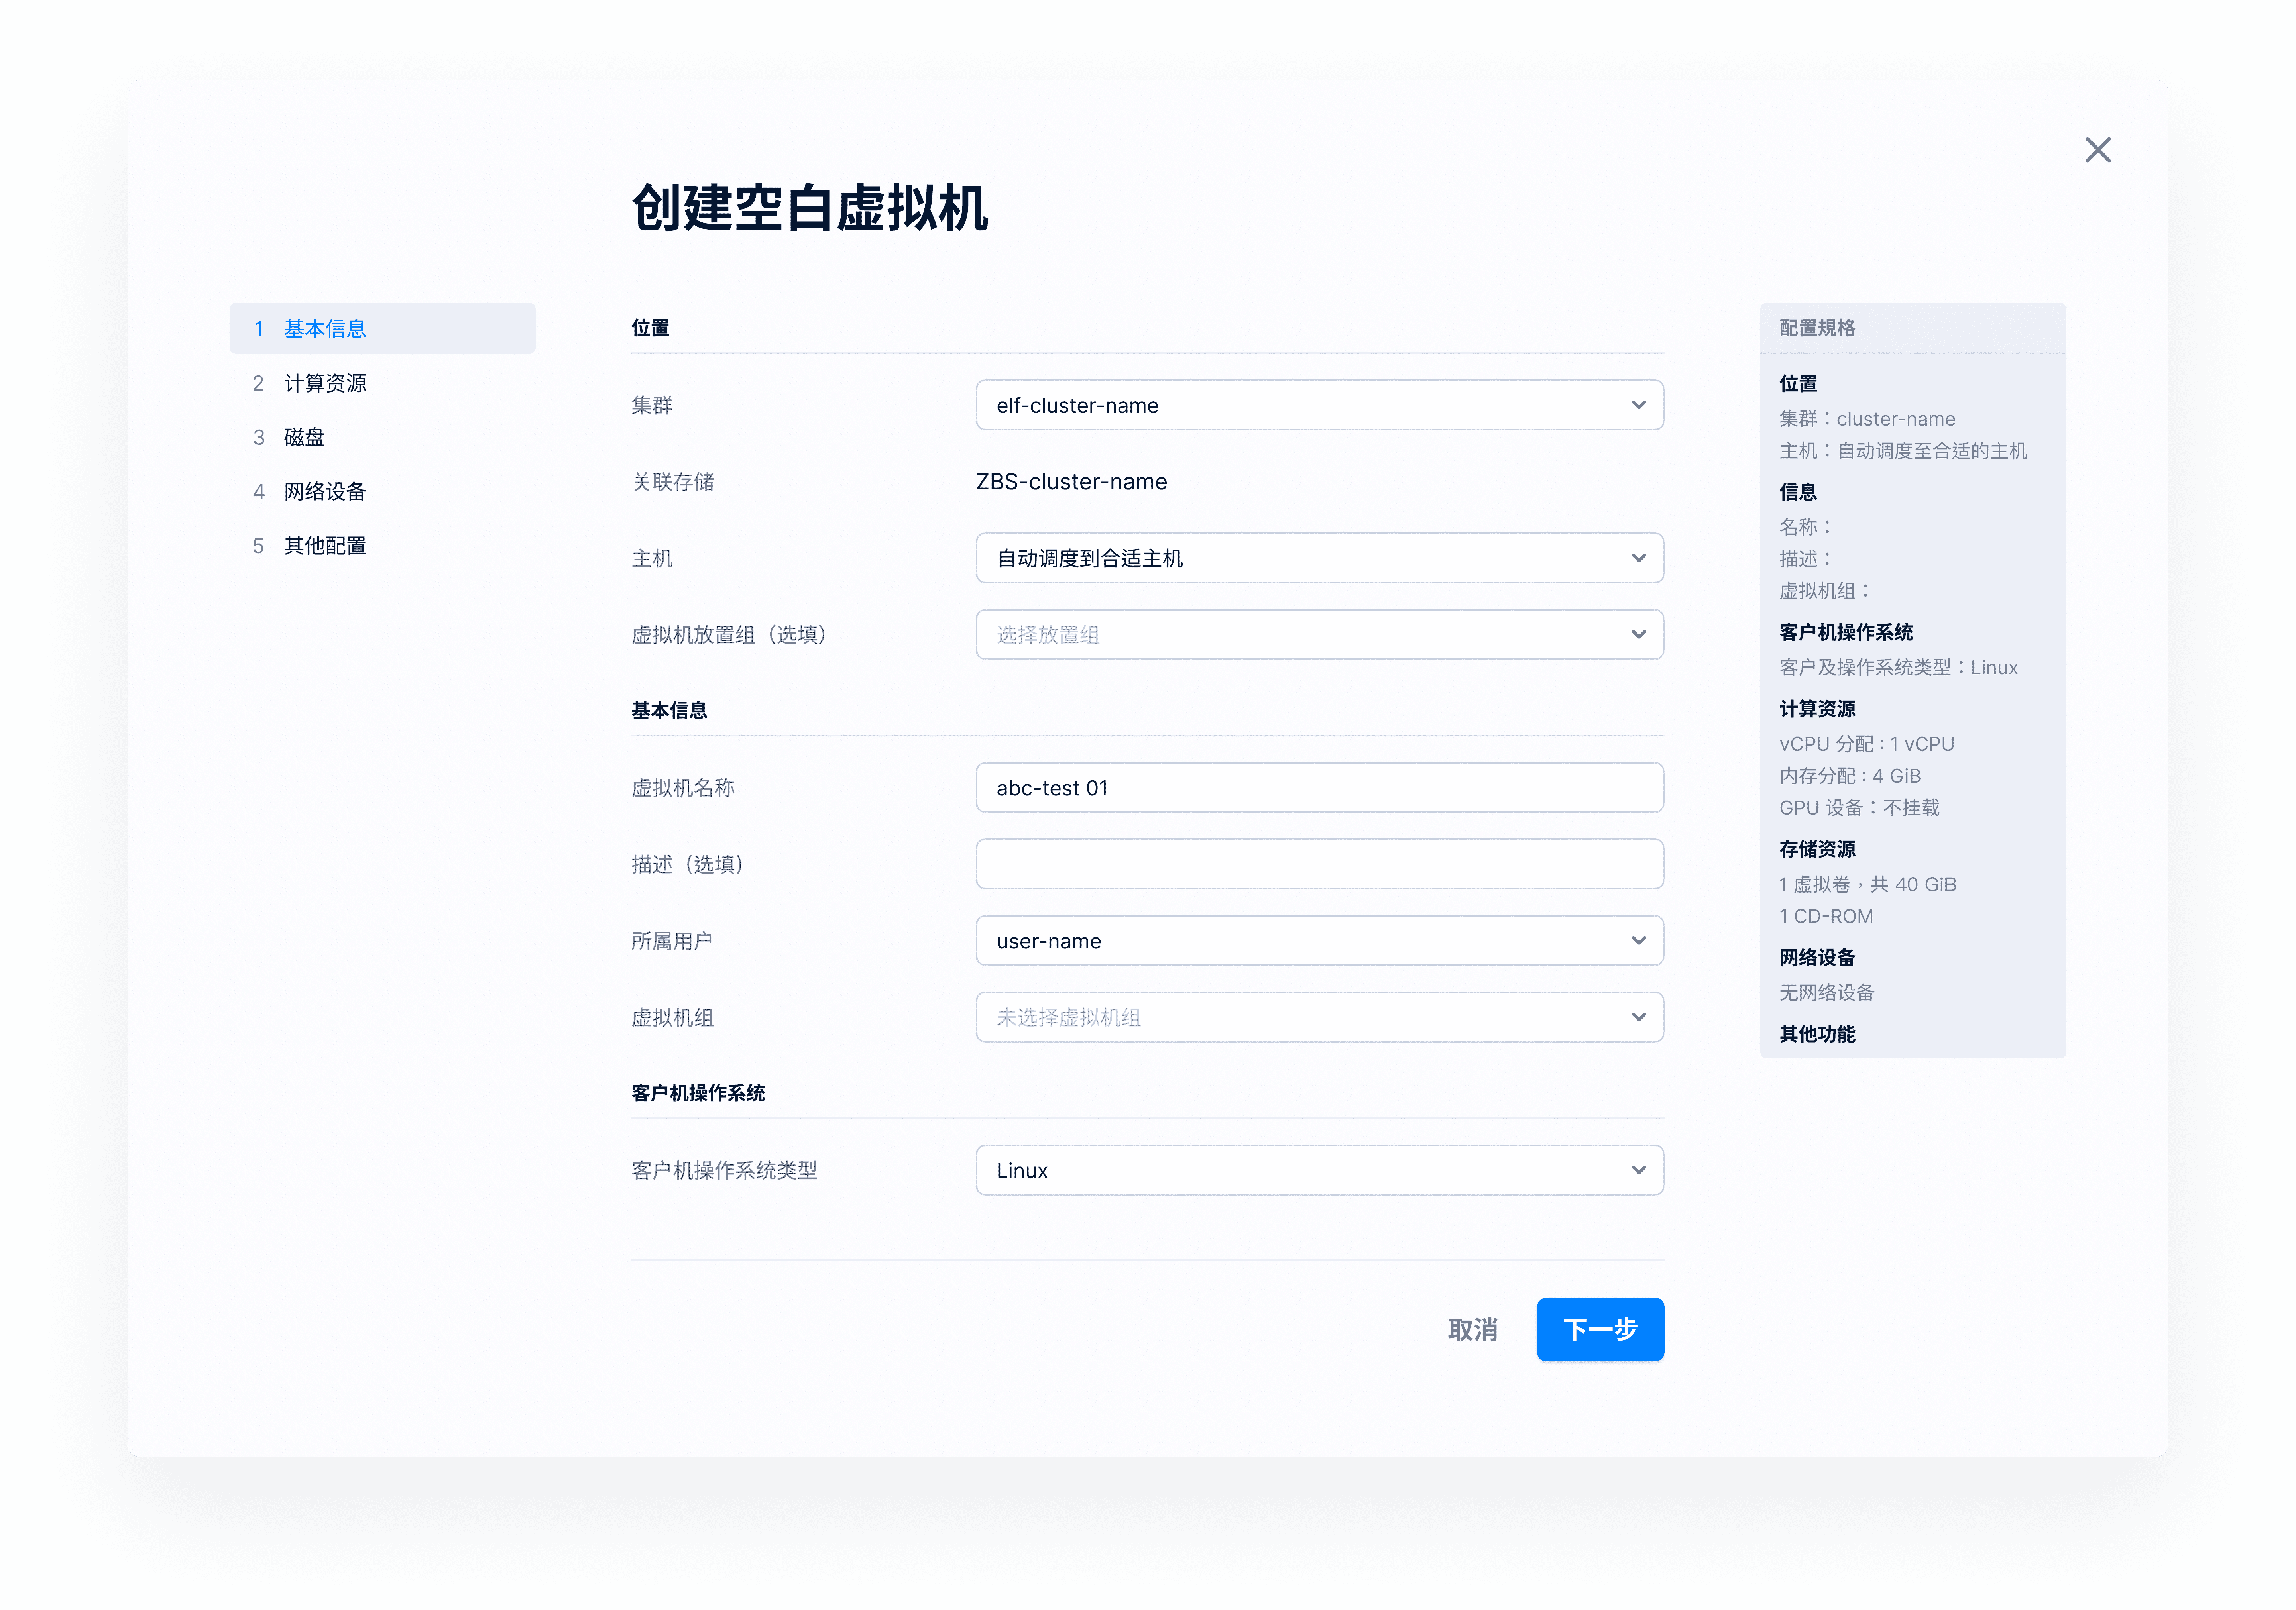Screen dimensions: 2296x1610
Task: Click the 配置规格 summary panel header
Action: pos(1816,328)
